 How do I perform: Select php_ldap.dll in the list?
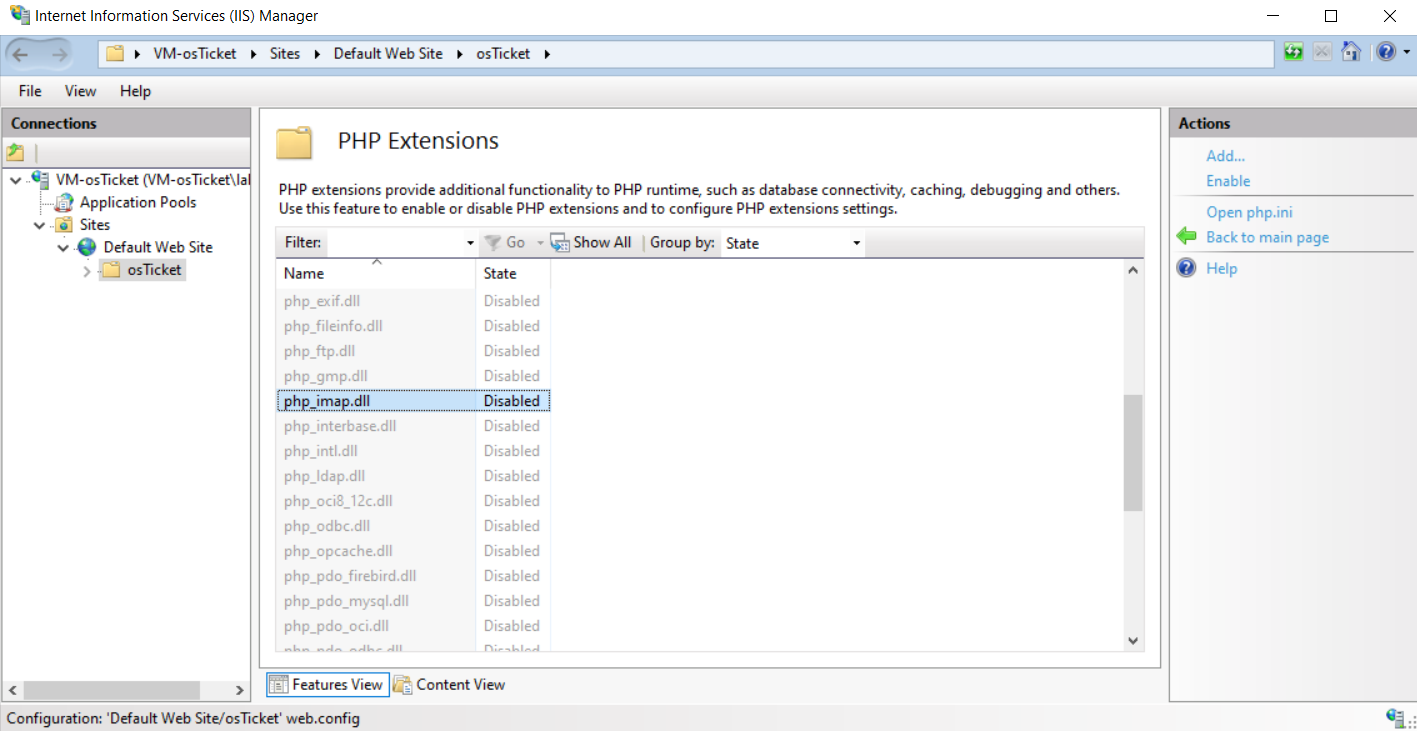coord(324,476)
